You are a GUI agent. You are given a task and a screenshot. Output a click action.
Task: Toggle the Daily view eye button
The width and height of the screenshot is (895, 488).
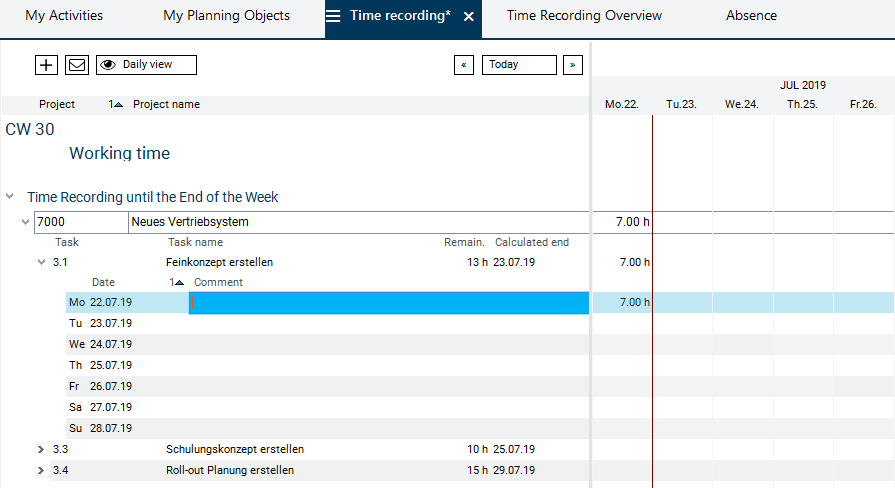(x=146, y=65)
